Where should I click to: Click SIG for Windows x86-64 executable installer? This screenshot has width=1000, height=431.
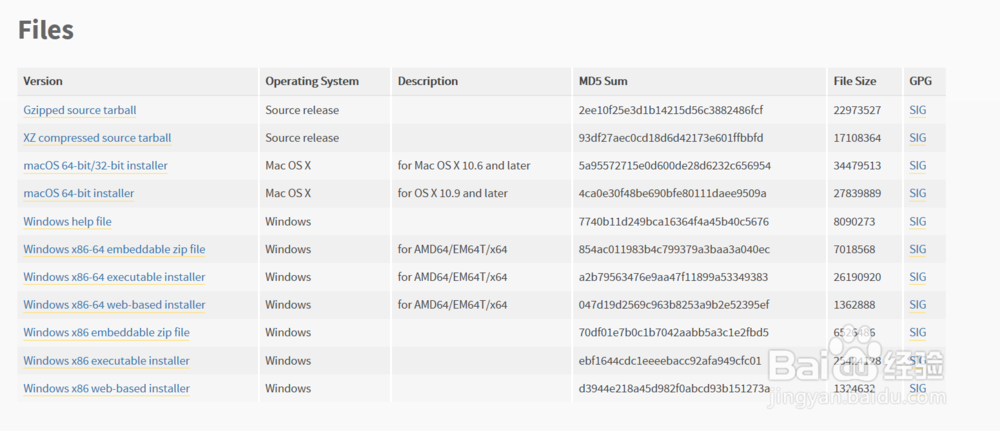pos(918,277)
